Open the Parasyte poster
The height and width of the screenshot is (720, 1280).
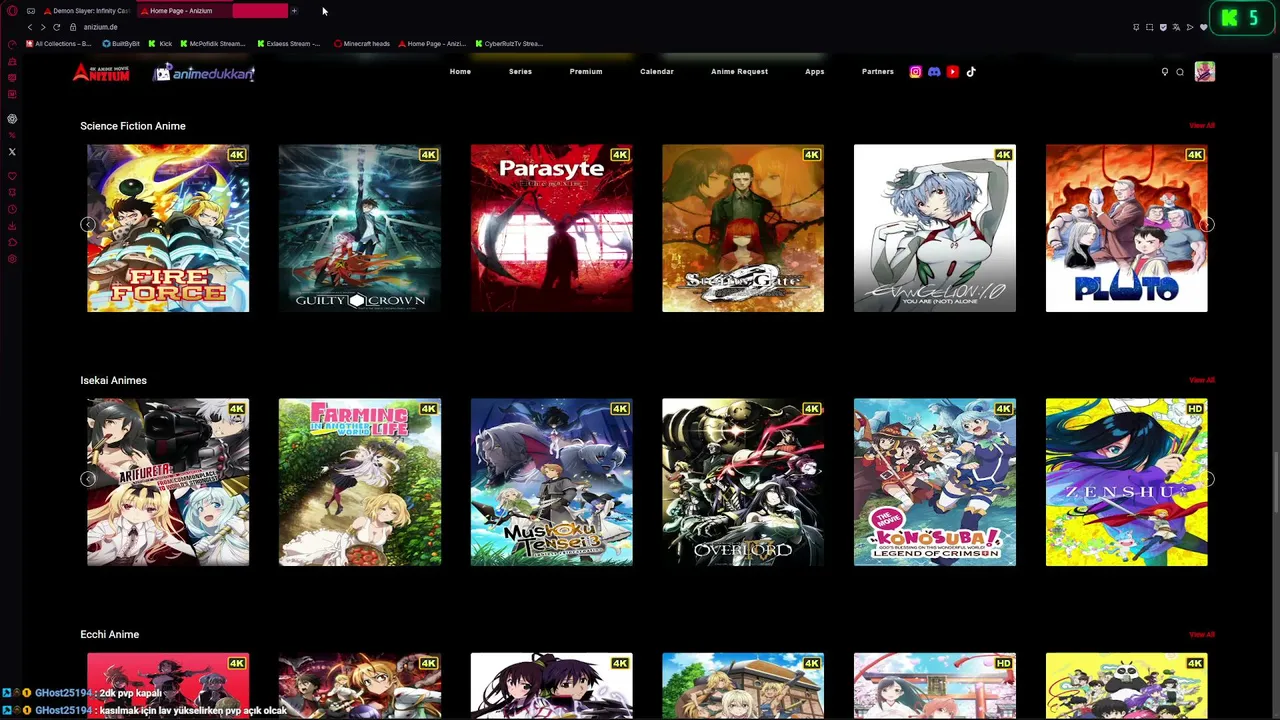point(552,228)
